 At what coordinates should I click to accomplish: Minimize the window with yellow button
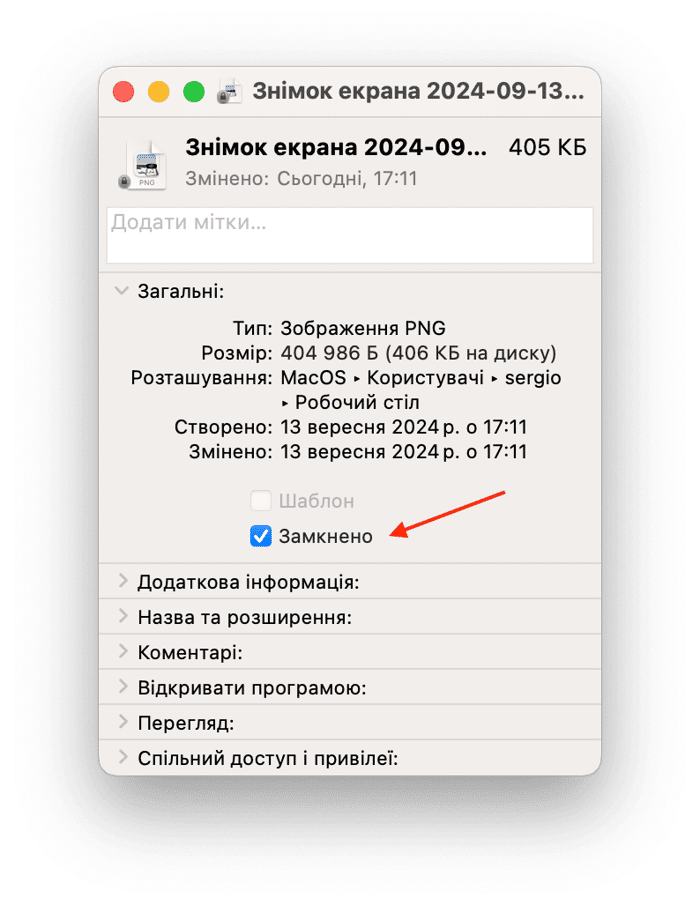coord(159,92)
